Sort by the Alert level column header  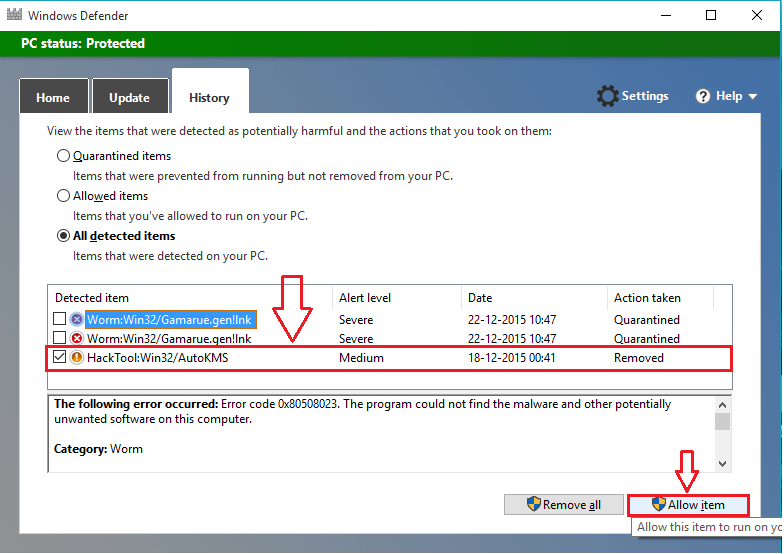(x=365, y=298)
